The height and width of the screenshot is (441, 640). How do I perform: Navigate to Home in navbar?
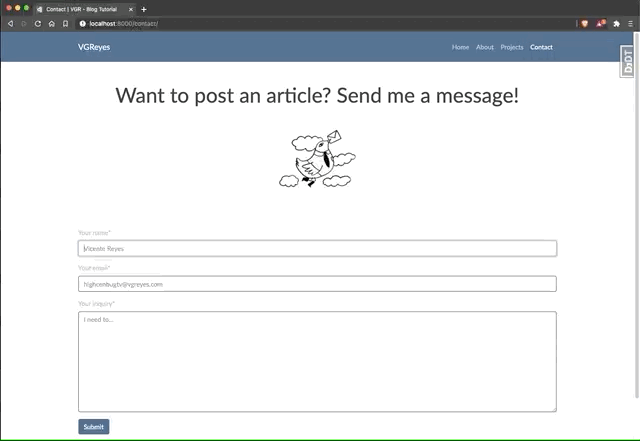click(460, 47)
